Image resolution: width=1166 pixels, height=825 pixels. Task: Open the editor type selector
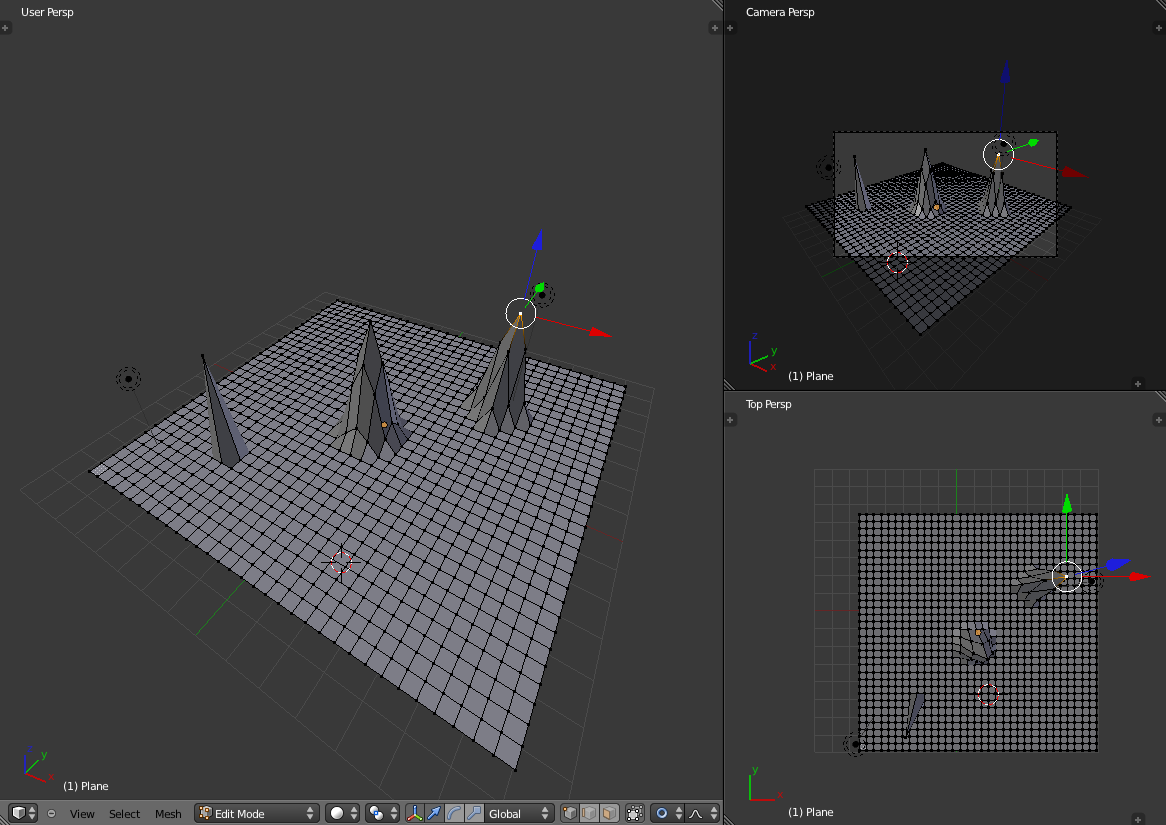[23, 813]
